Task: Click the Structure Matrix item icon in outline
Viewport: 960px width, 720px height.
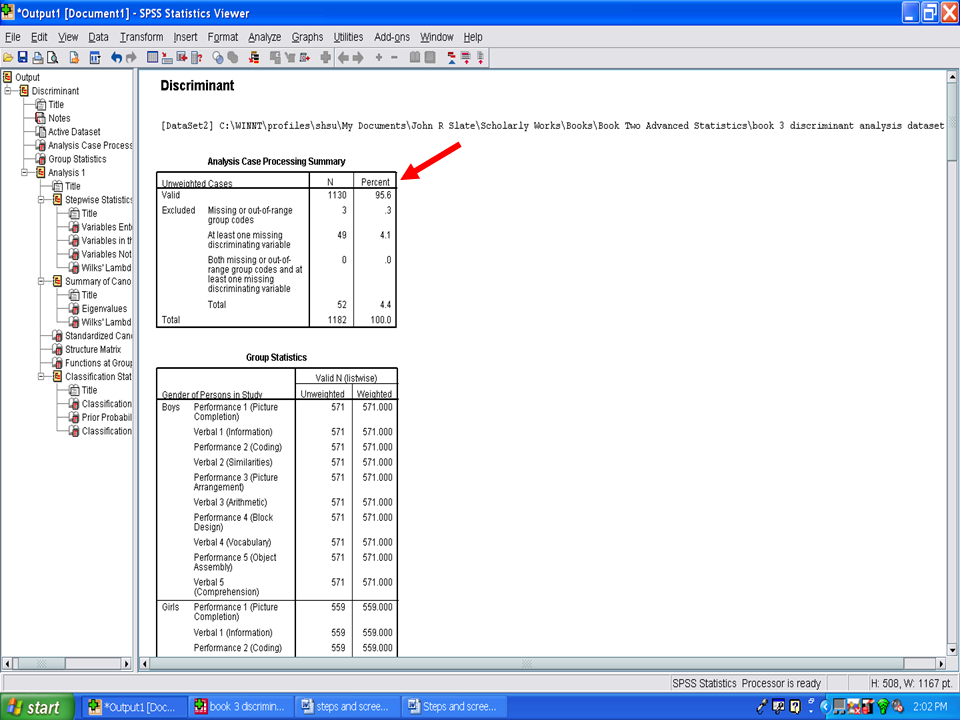Action: (57, 350)
